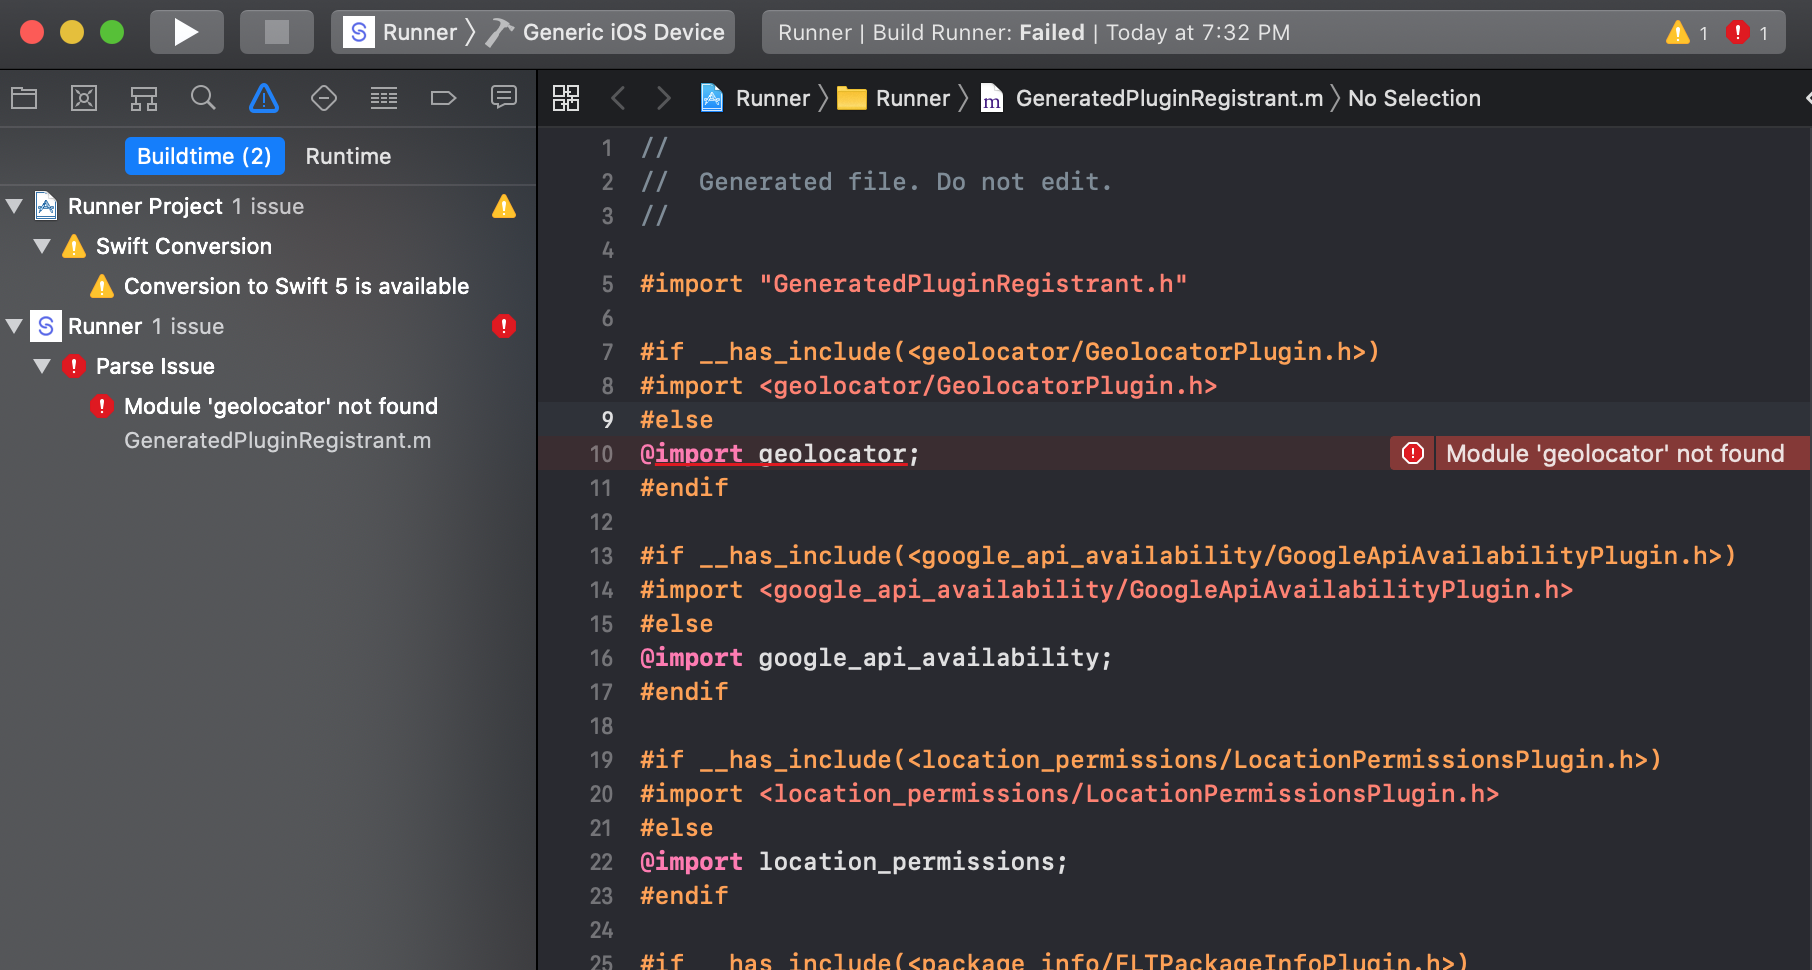Switch to the Runtime tab
The width and height of the screenshot is (1812, 970).
(x=347, y=156)
